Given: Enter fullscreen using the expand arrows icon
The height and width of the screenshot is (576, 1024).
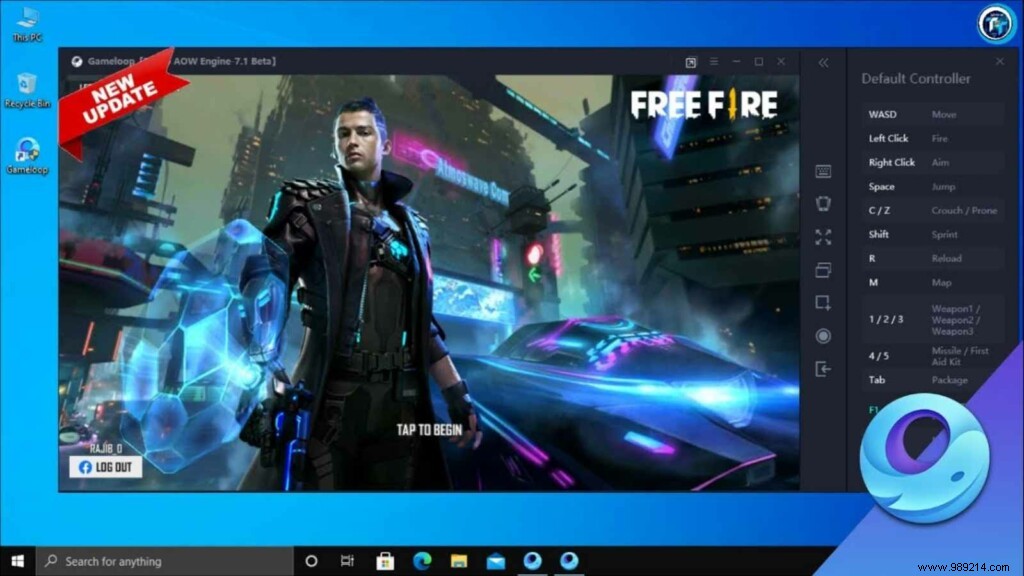Looking at the screenshot, I should [823, 238].
